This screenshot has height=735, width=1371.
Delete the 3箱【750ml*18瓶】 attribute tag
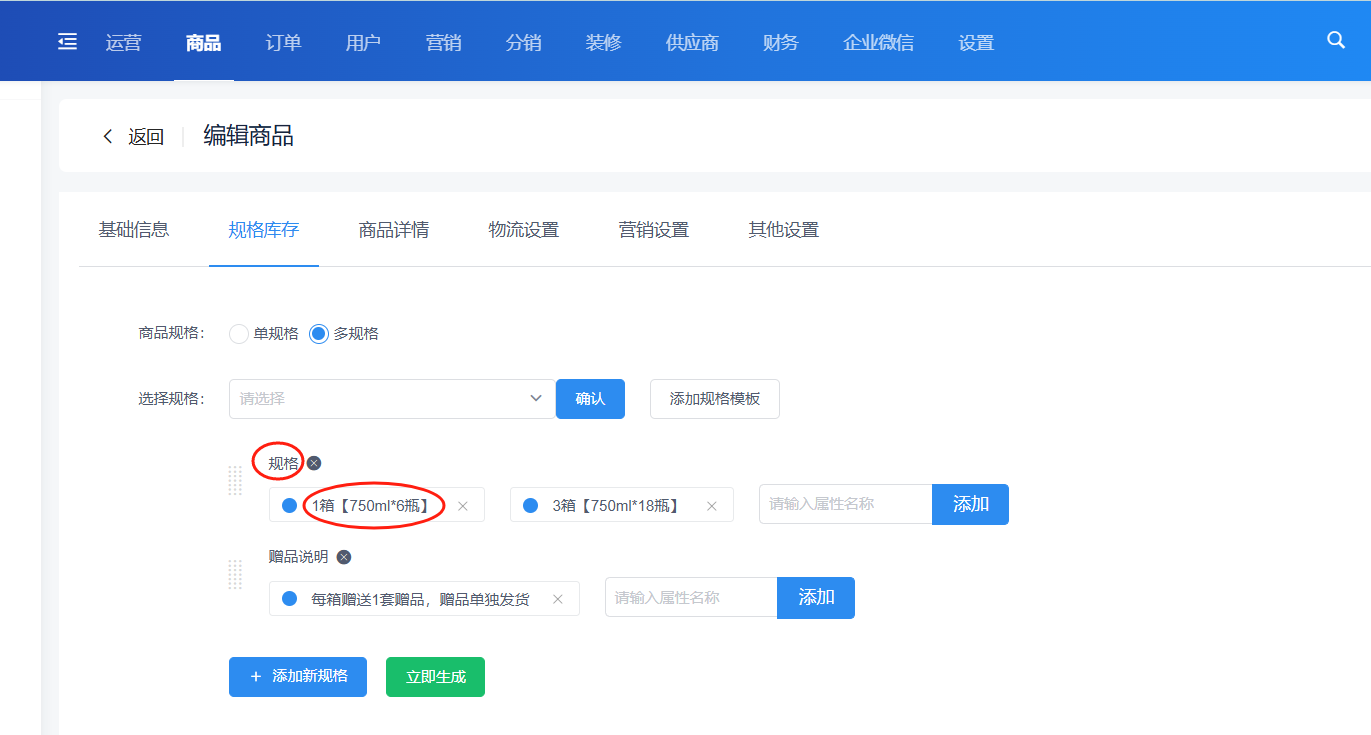pos(712,506)
